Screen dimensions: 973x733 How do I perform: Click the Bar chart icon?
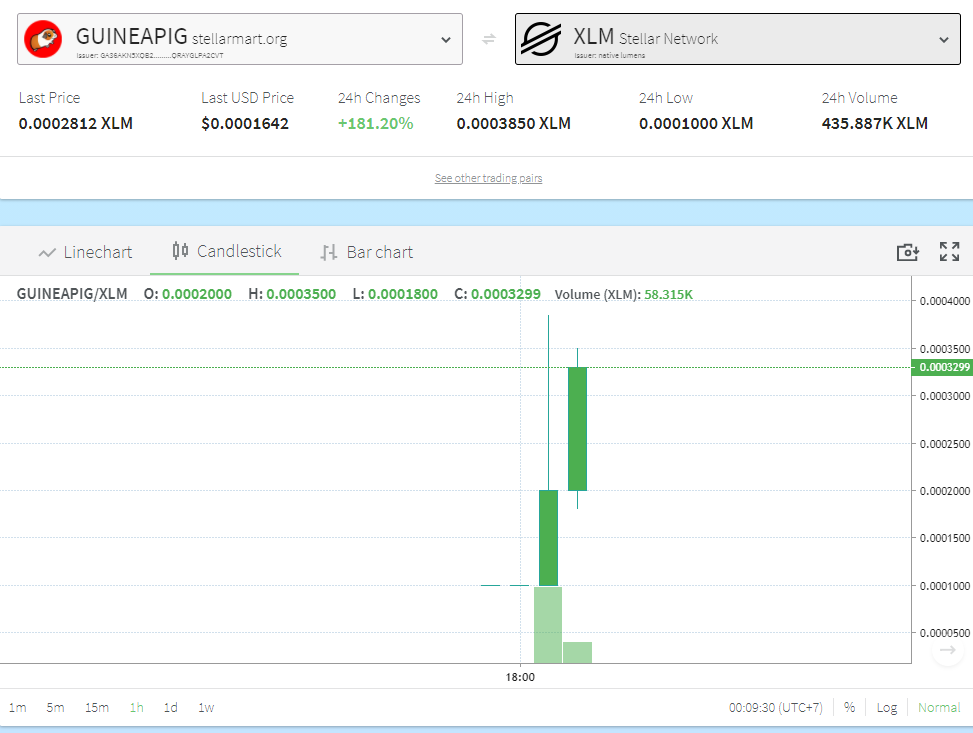[329, 252]
